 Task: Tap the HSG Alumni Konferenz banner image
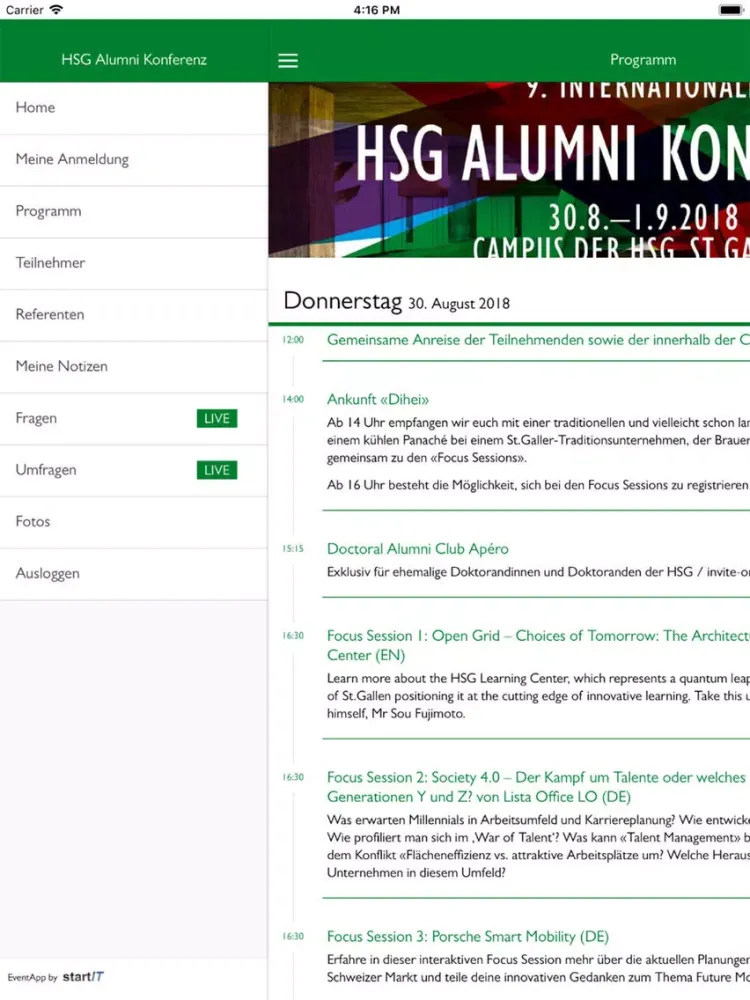pyautogui.click(x=509, y=170)
